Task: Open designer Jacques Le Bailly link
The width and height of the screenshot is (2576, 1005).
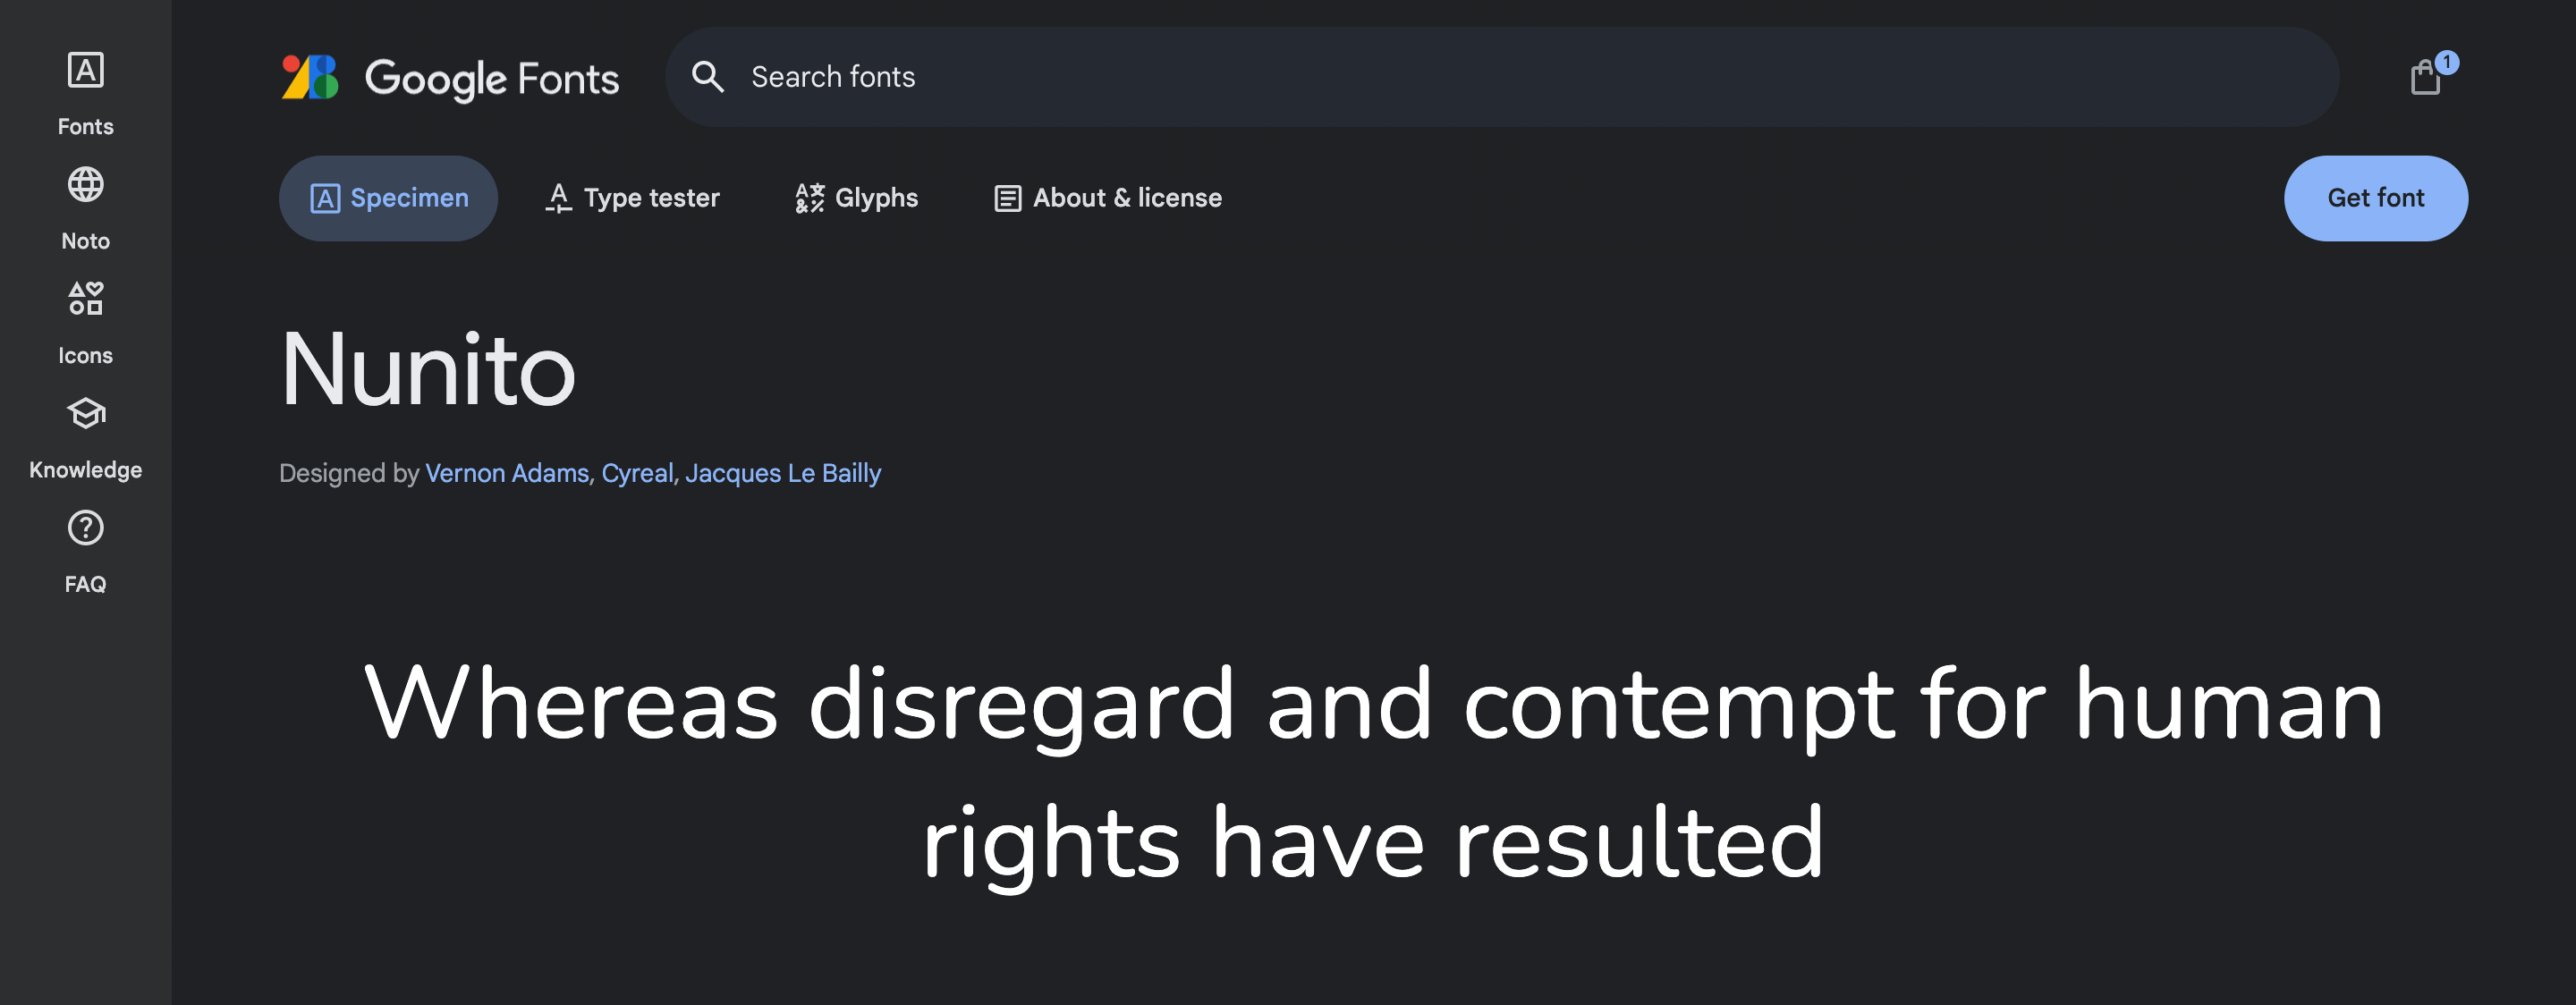Action: [x=783, y=473]
